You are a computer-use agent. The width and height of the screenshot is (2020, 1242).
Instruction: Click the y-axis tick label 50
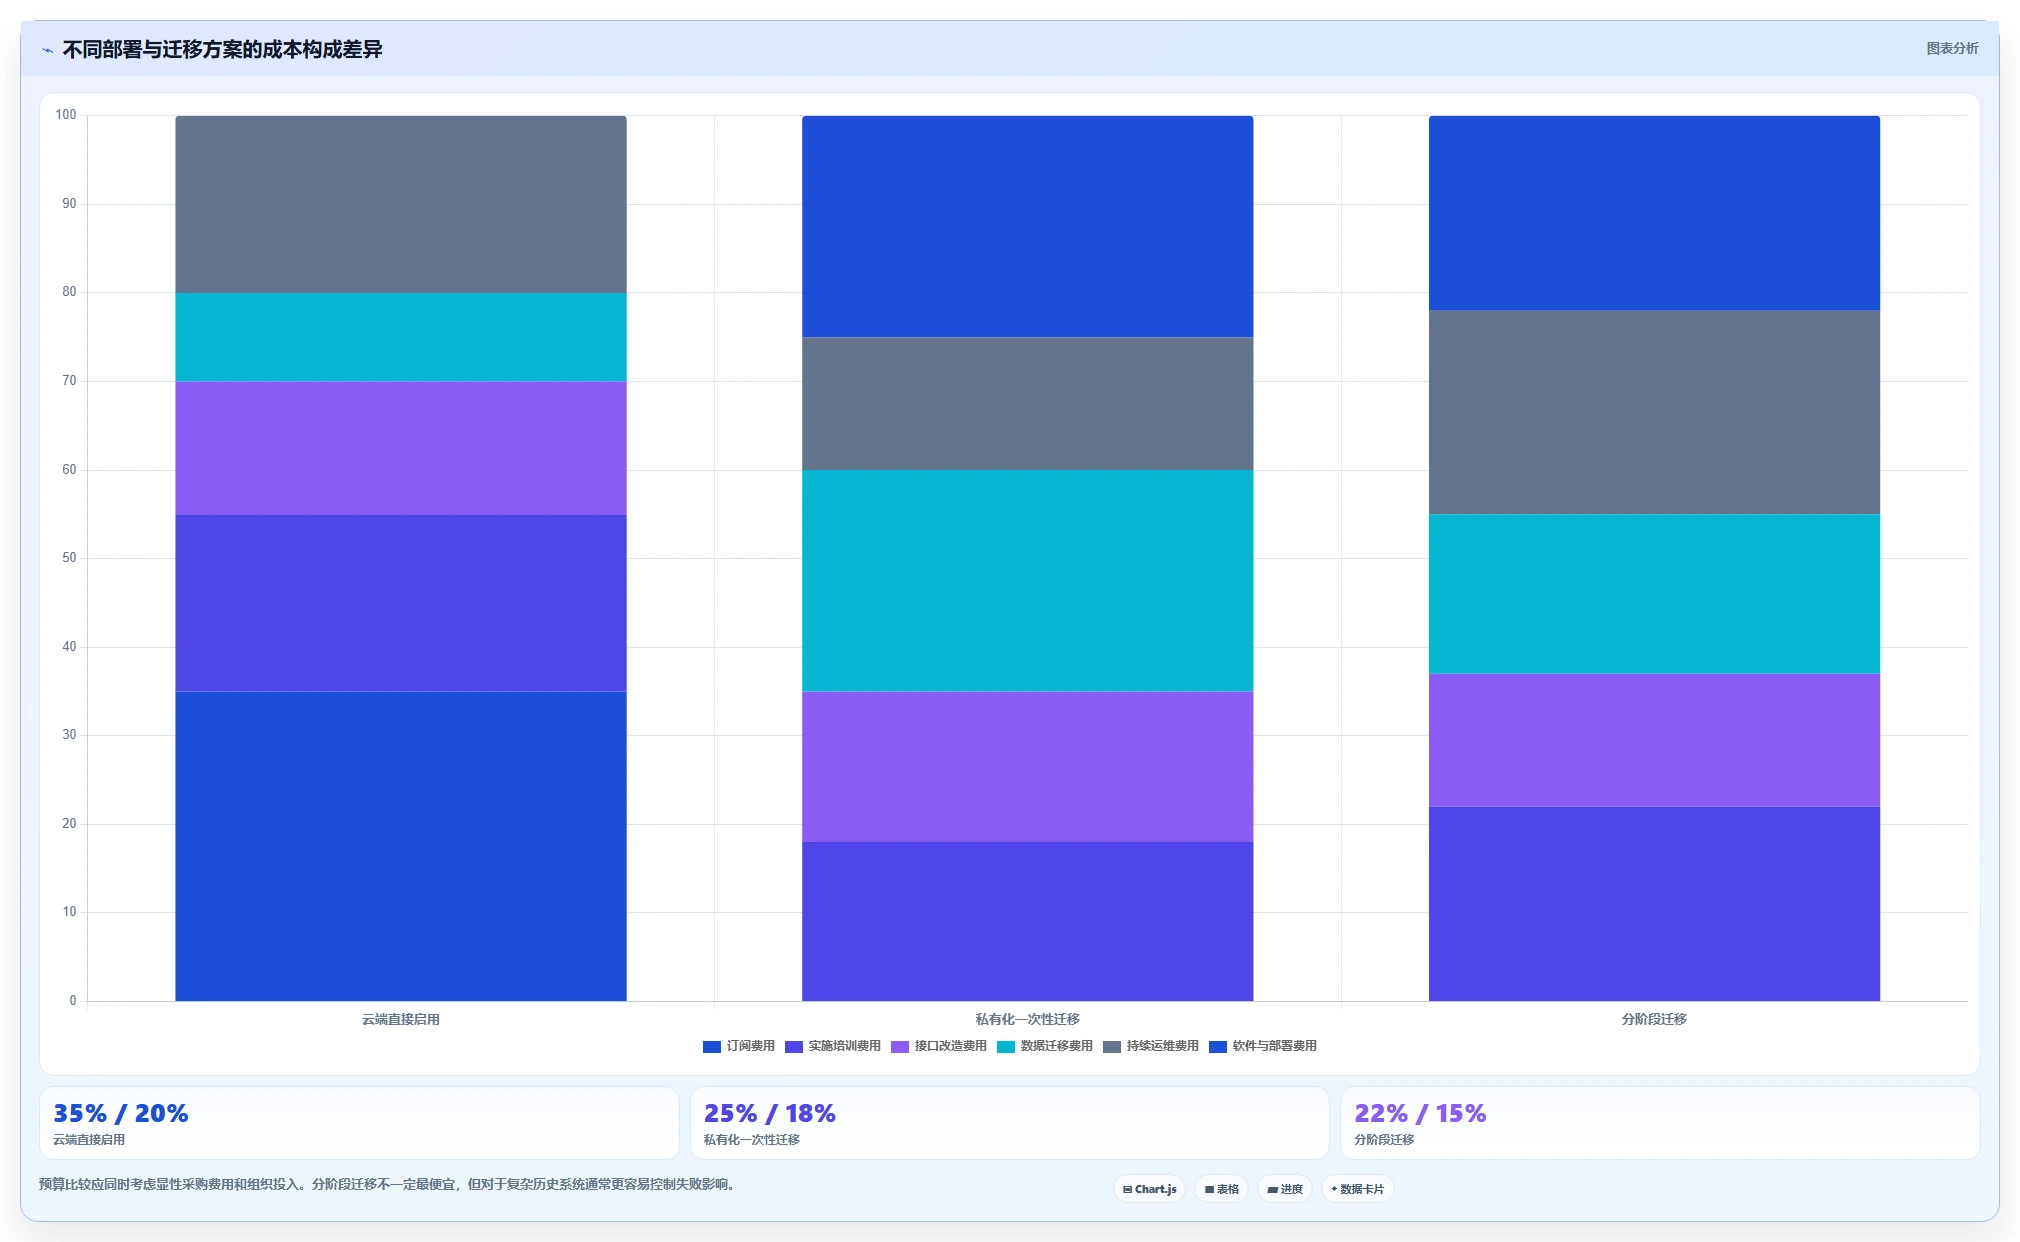click(x=69, y=558)
